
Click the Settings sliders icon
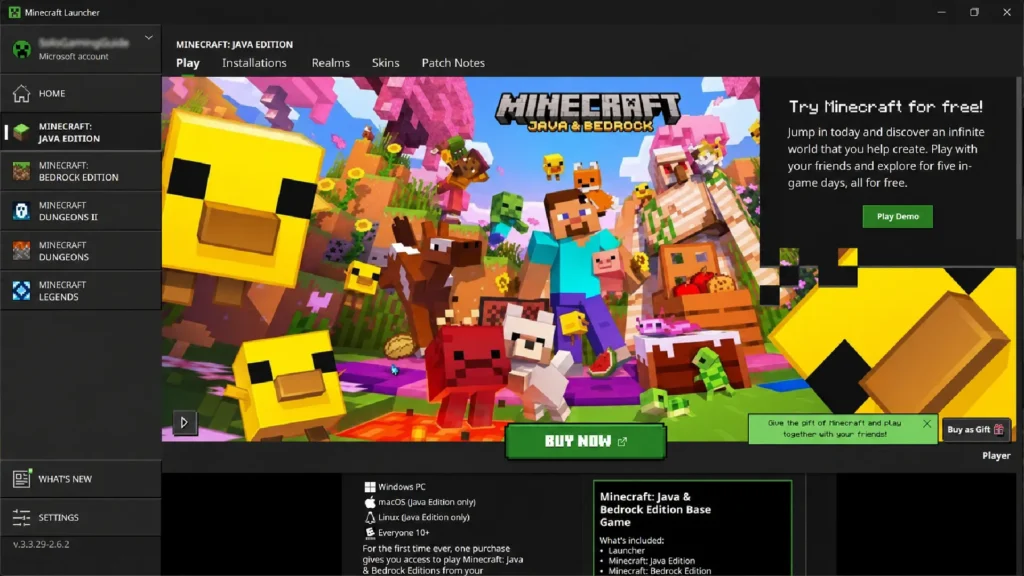point(21,517)
